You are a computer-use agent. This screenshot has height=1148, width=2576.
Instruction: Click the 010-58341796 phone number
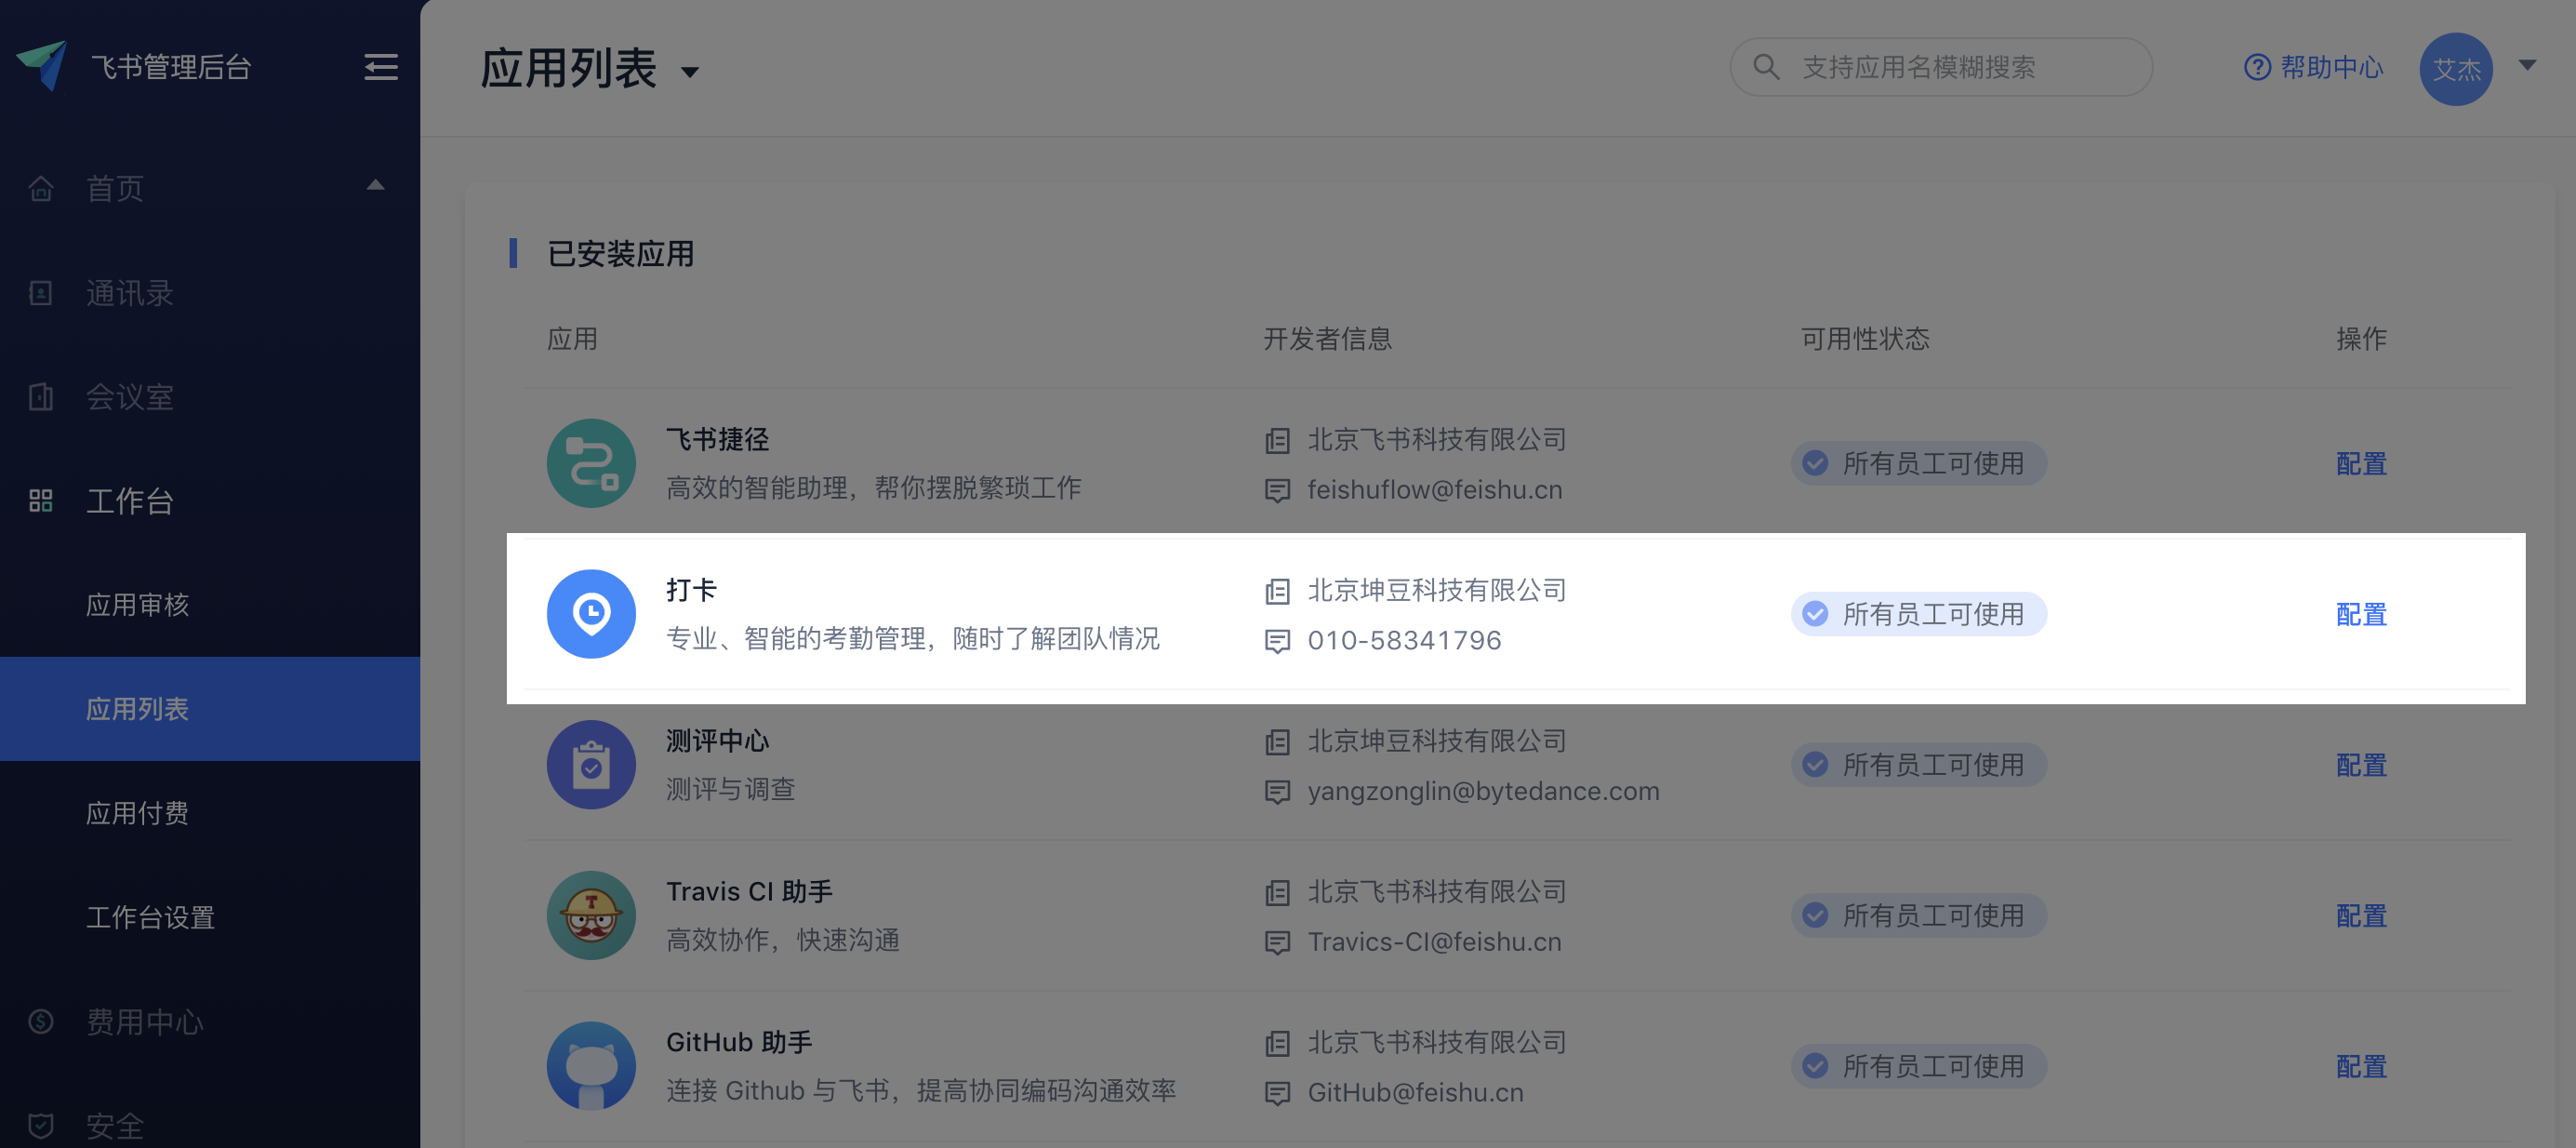tap(1404, 641)
